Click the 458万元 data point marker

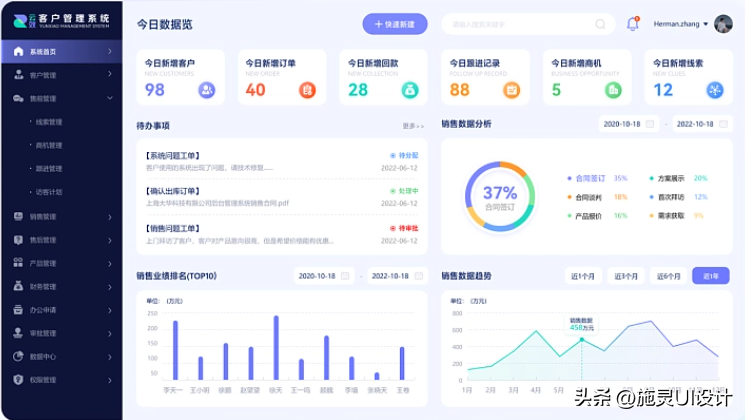(x=582, y=339)
